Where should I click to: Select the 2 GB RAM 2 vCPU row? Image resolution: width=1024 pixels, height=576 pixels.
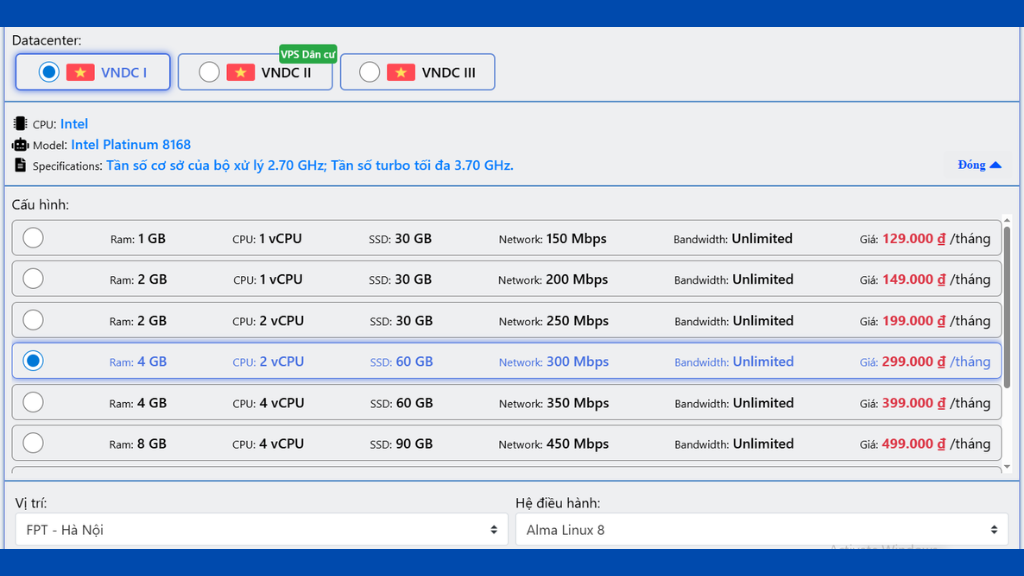(33, 320)
